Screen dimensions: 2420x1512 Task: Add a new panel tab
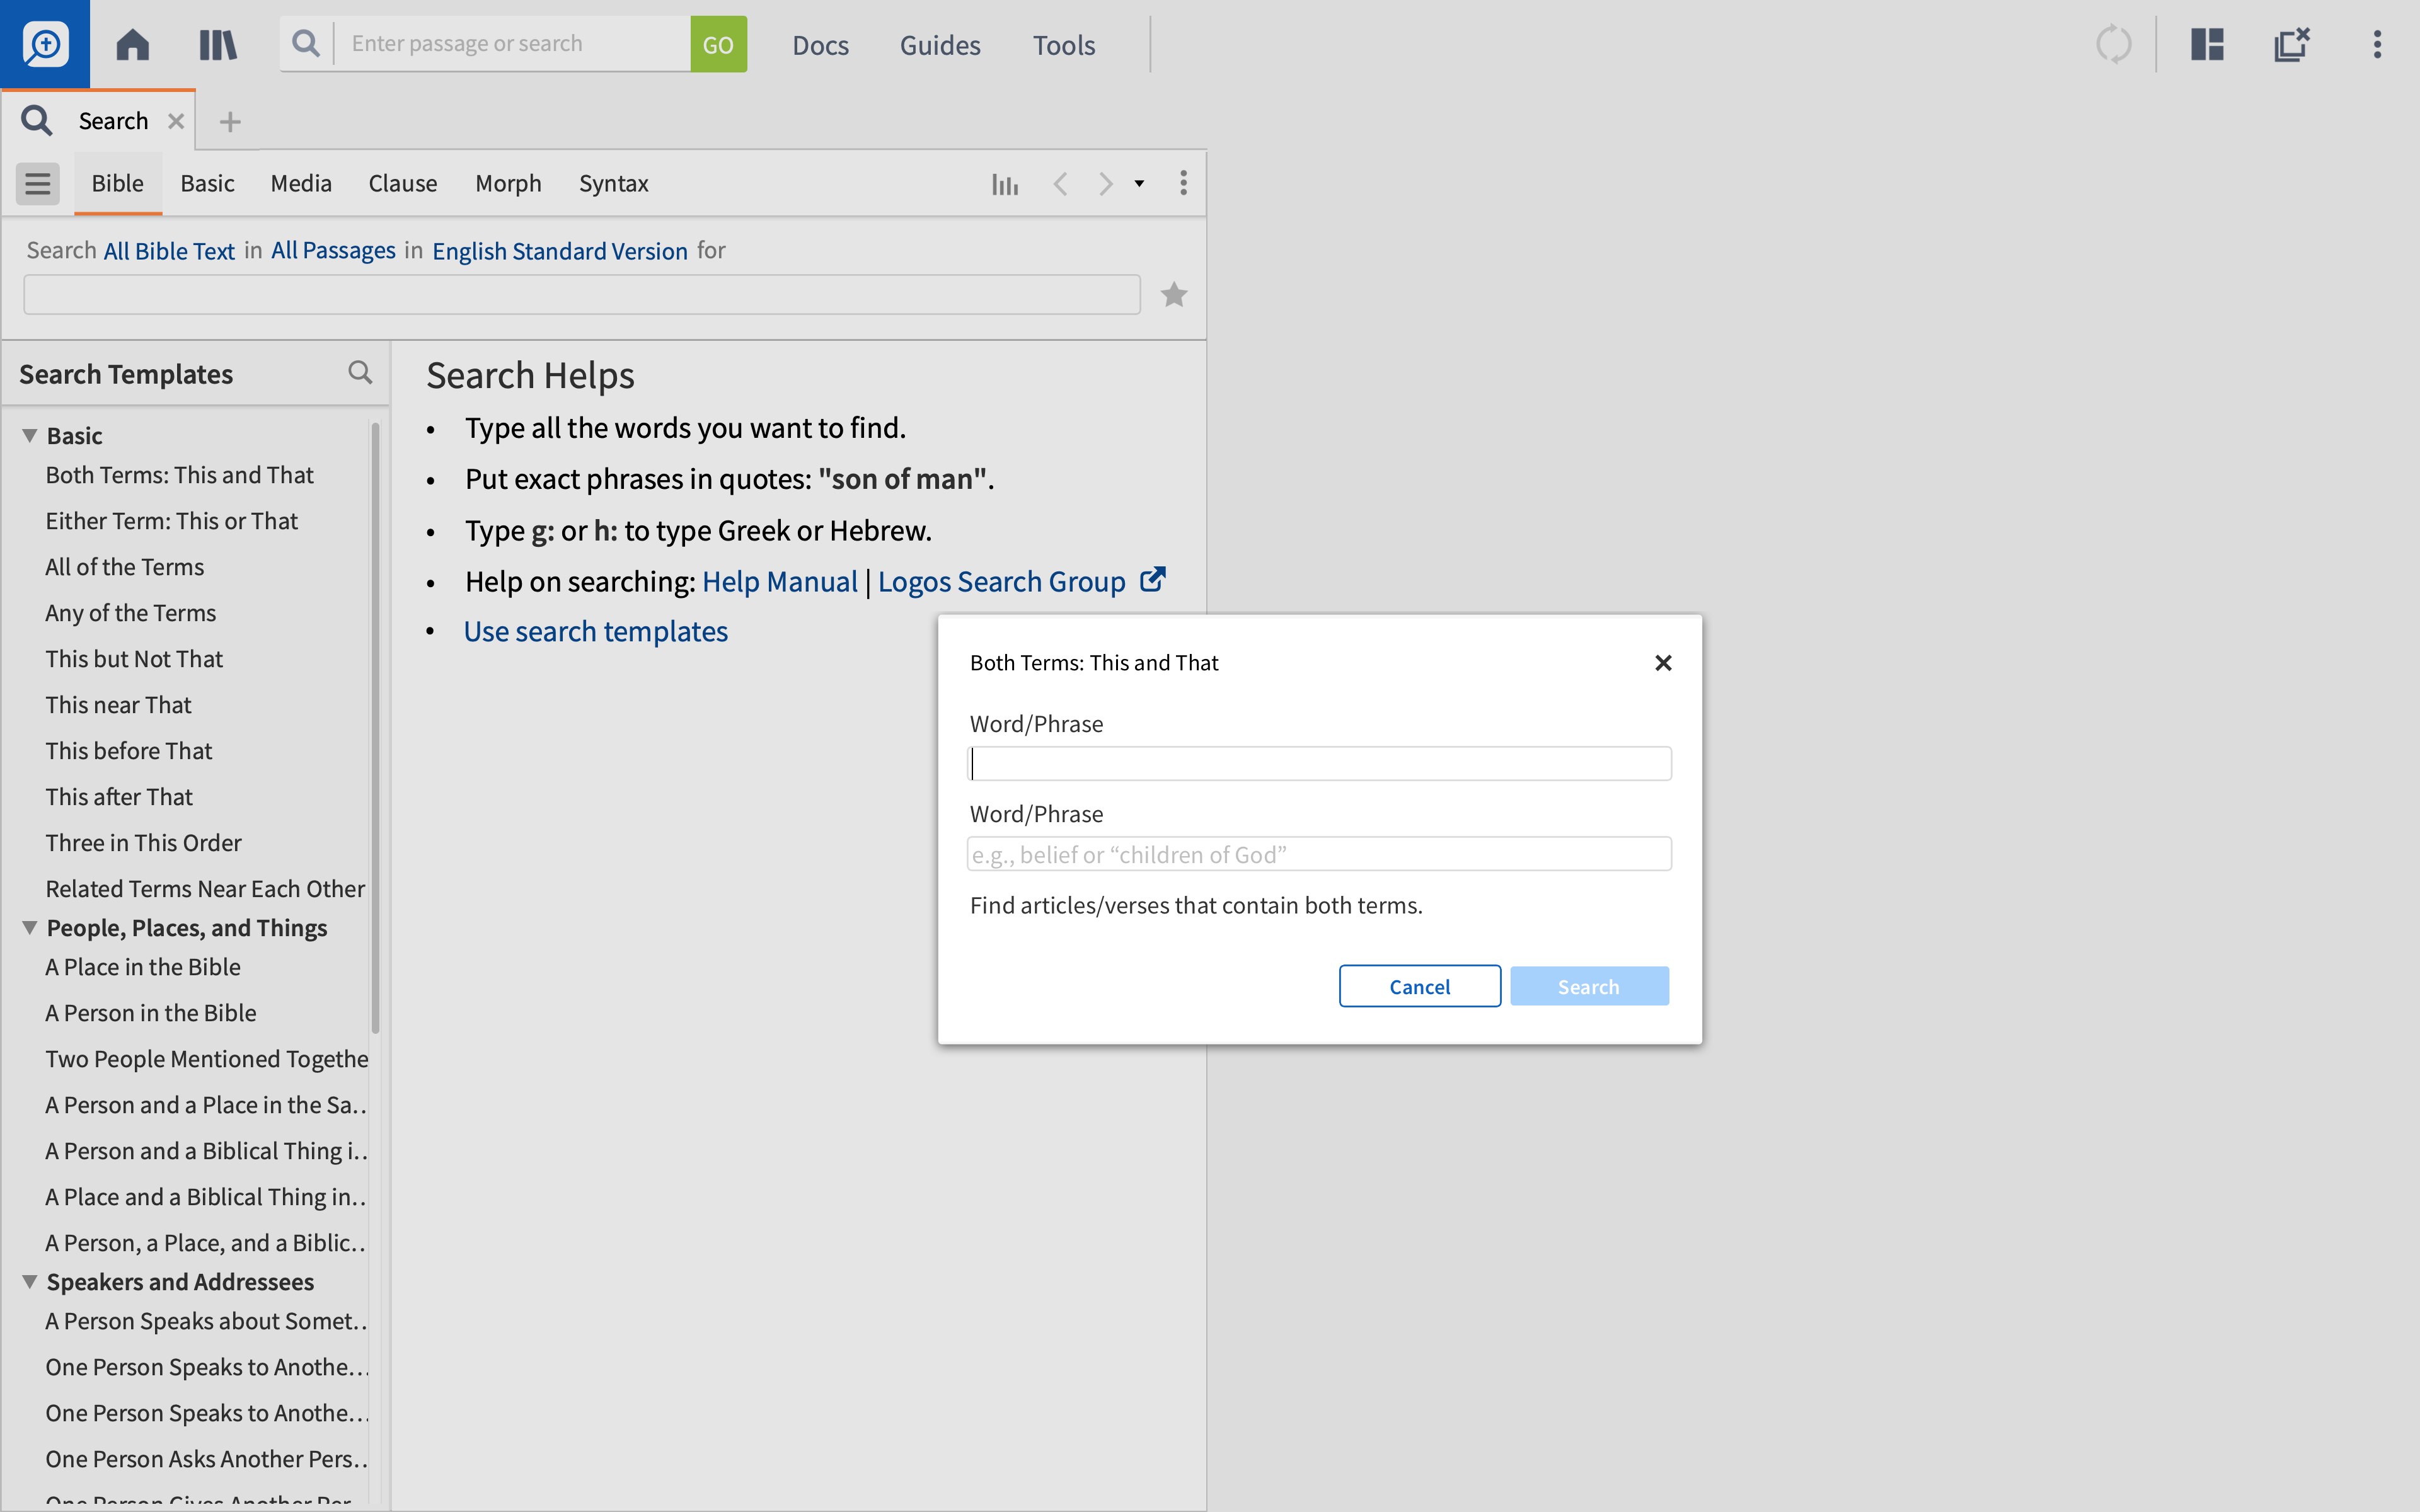230,122
